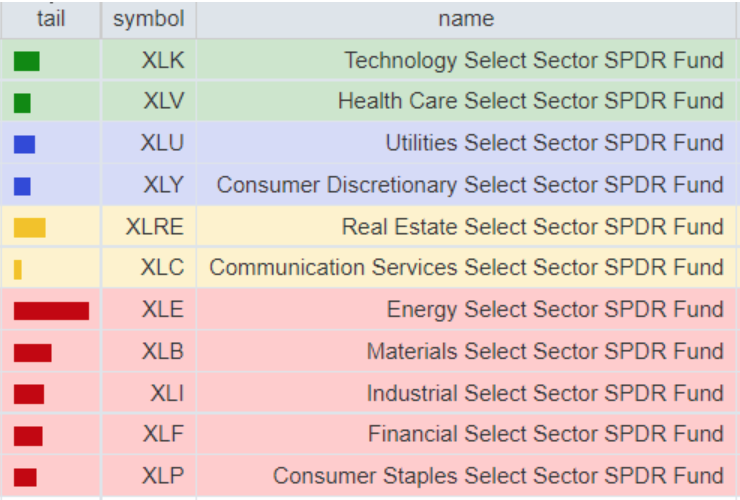Screen dimensions: 740x500
Task: Click the green tail bar for XLK
Action: point(27,61)
